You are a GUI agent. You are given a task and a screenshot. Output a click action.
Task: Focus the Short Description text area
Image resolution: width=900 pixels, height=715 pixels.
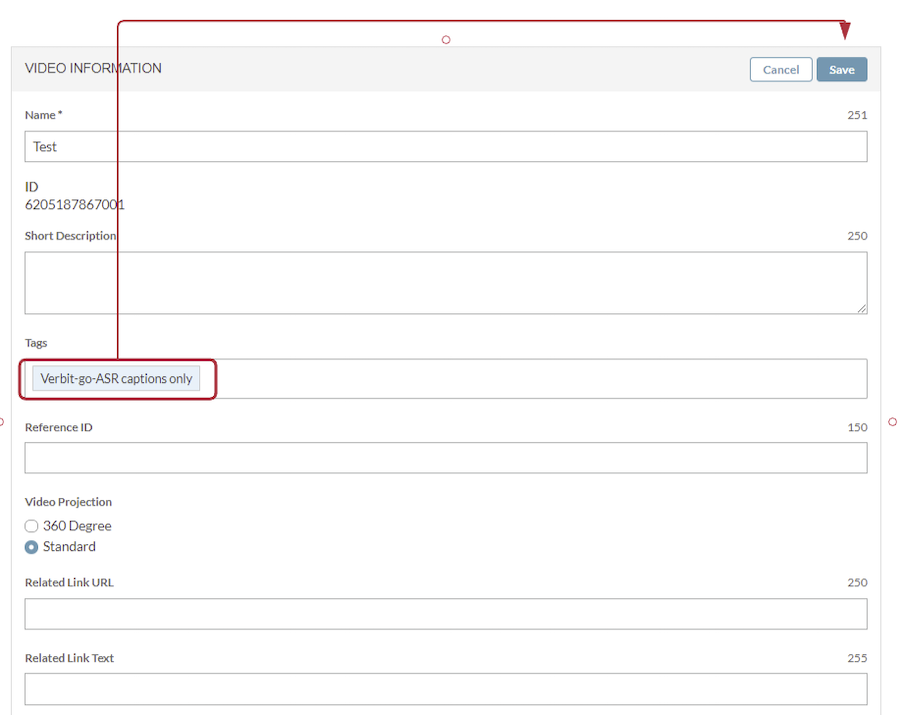tap(445, 282)
